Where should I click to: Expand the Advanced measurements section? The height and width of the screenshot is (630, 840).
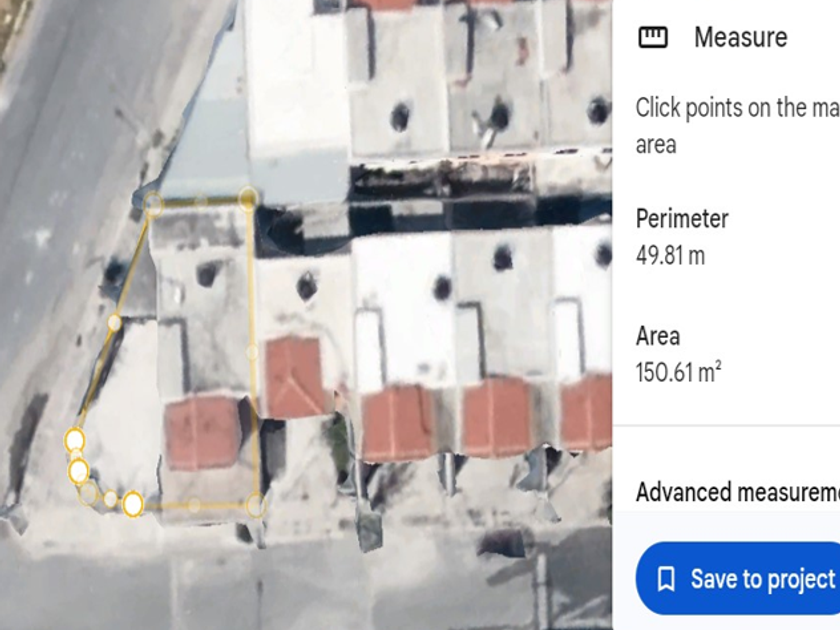(738, 492)
